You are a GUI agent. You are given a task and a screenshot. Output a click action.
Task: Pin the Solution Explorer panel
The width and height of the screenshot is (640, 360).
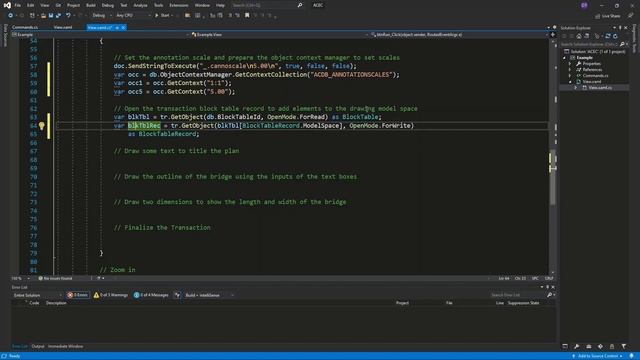pyautogui.click(x=620, y=28)
